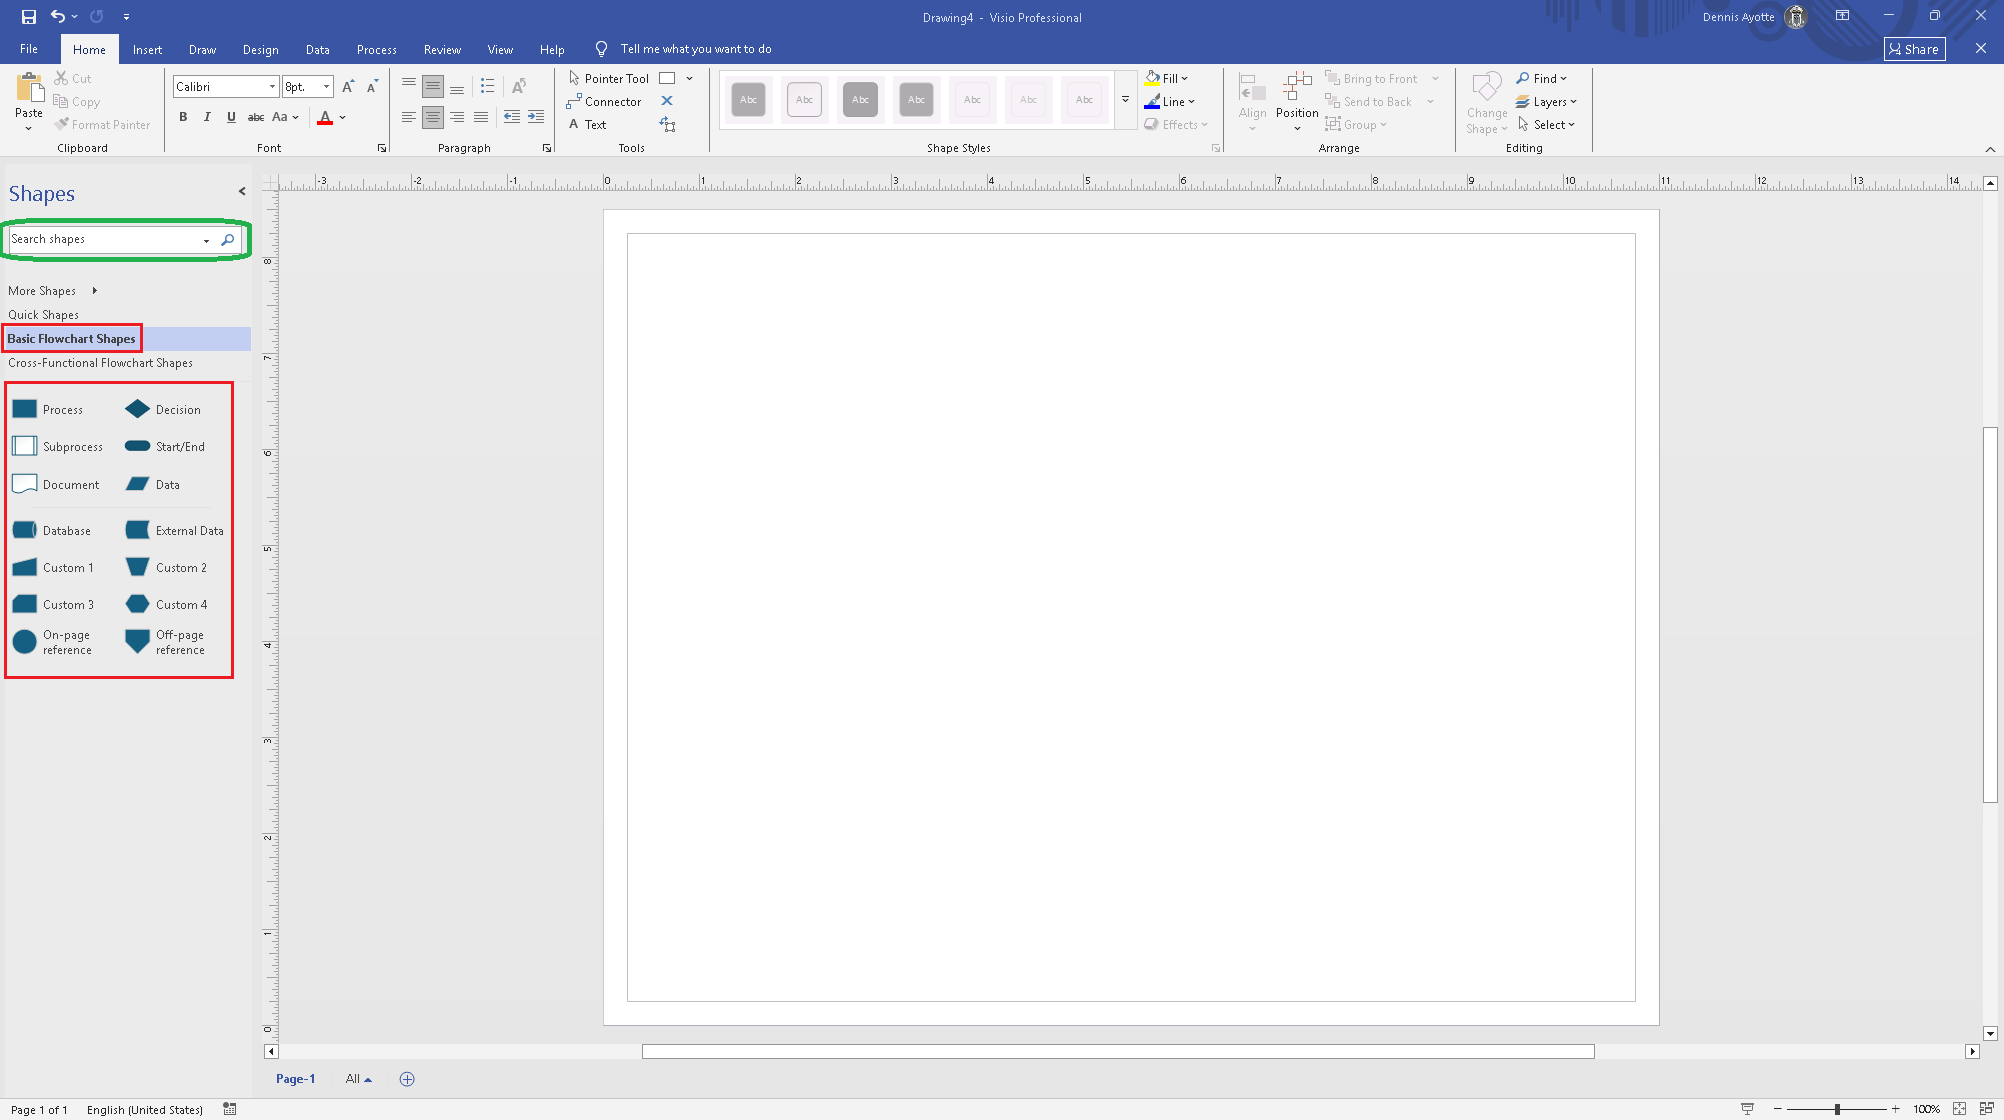Toggle Align Left paragraph button

(x=409, y=117)
